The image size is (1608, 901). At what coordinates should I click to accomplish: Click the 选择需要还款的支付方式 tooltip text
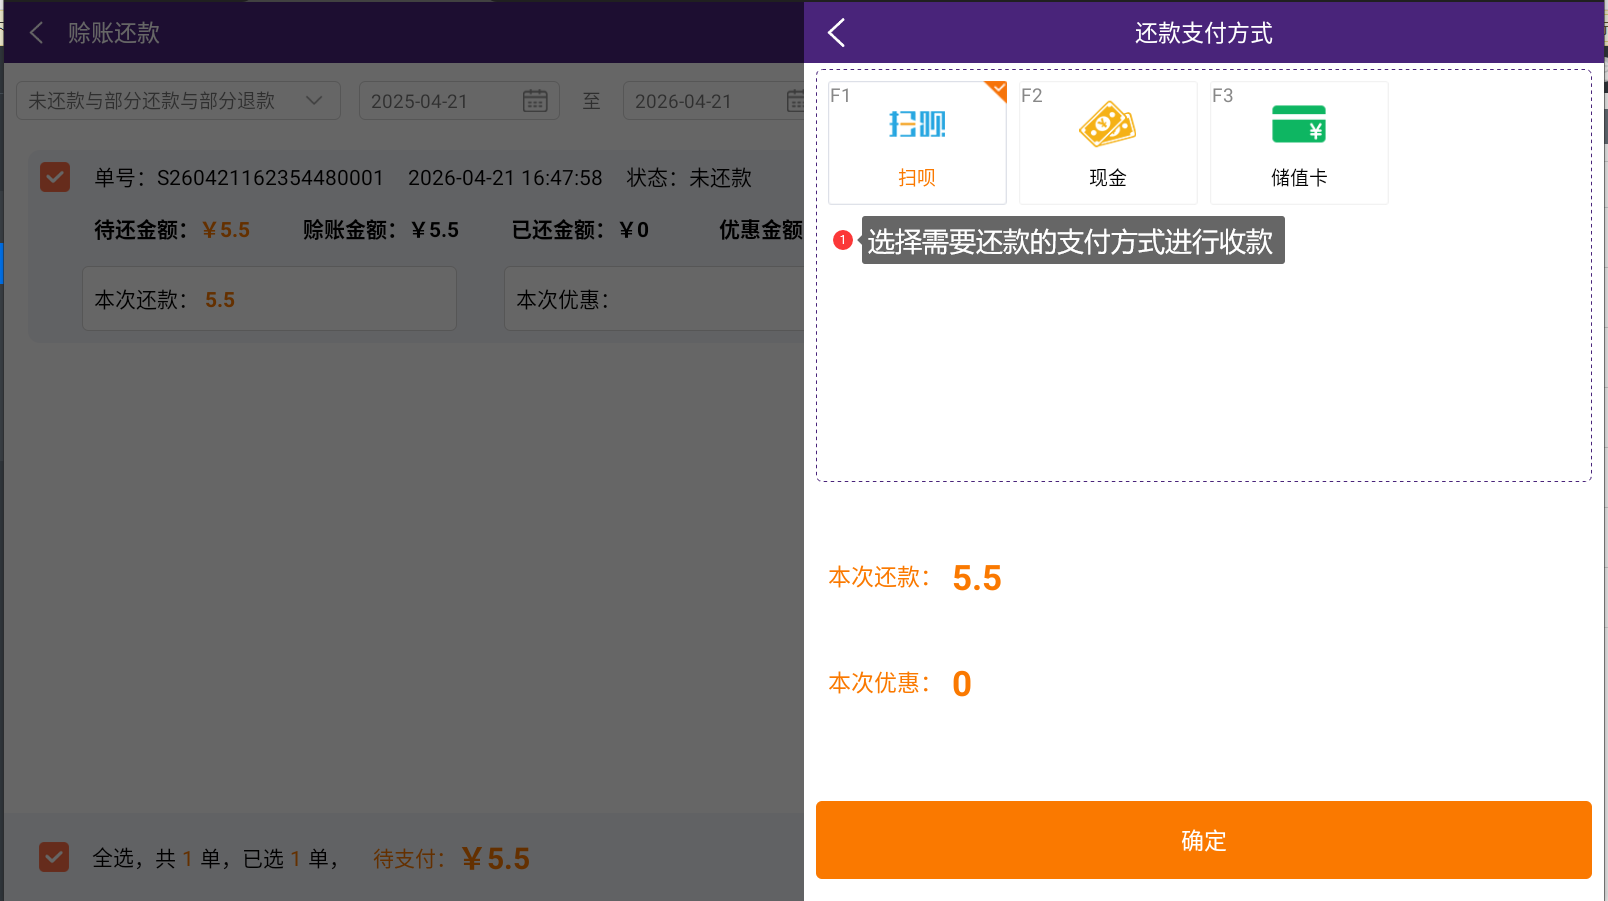pos(1071,241)
